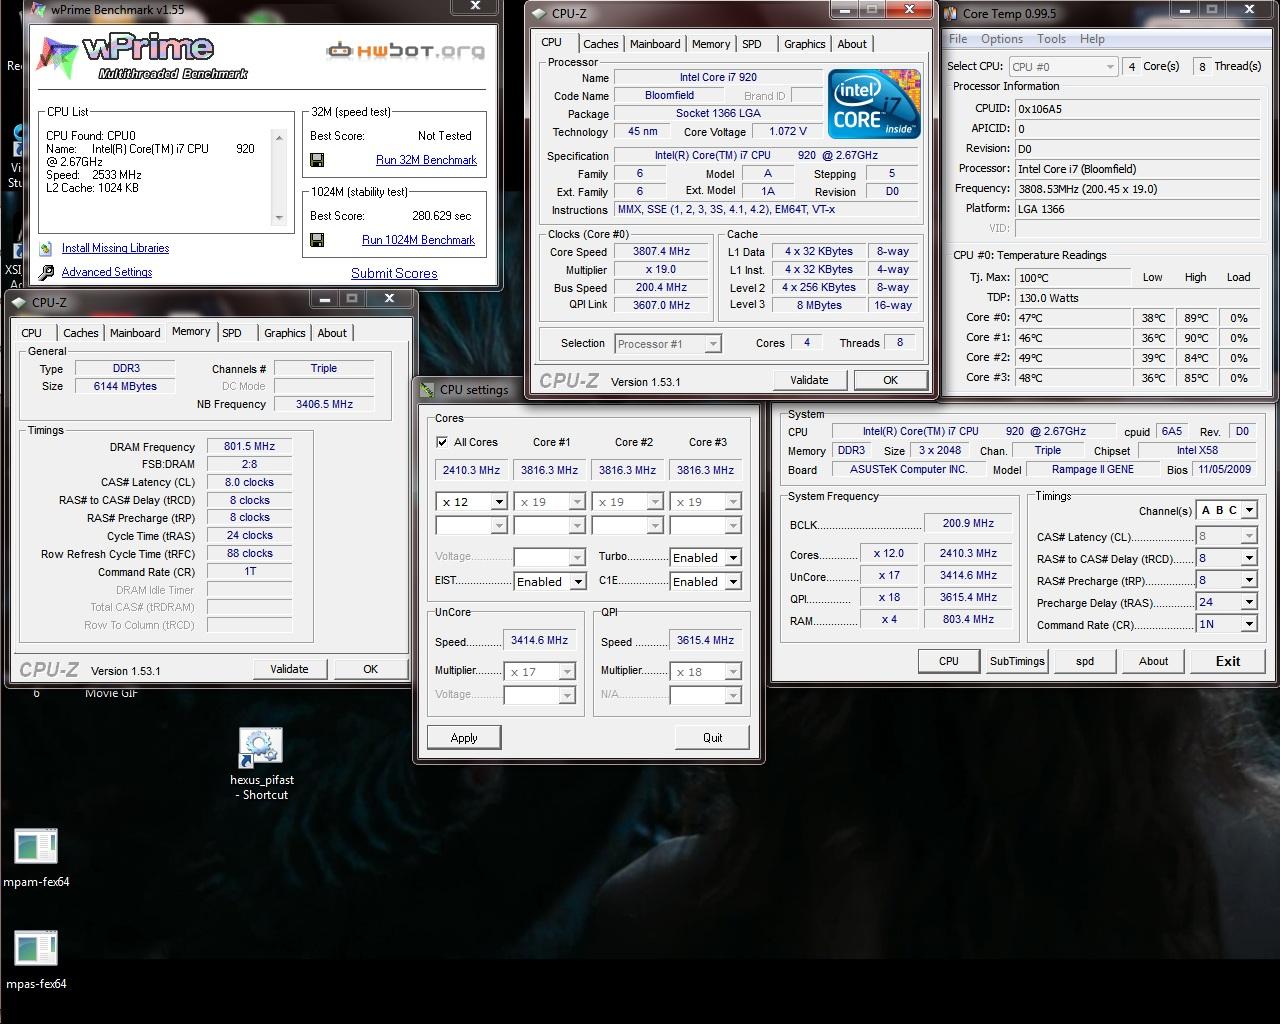
Task: Open the Graphics tab in CPU-Z memory window
Action: click(x=285, y=333)
